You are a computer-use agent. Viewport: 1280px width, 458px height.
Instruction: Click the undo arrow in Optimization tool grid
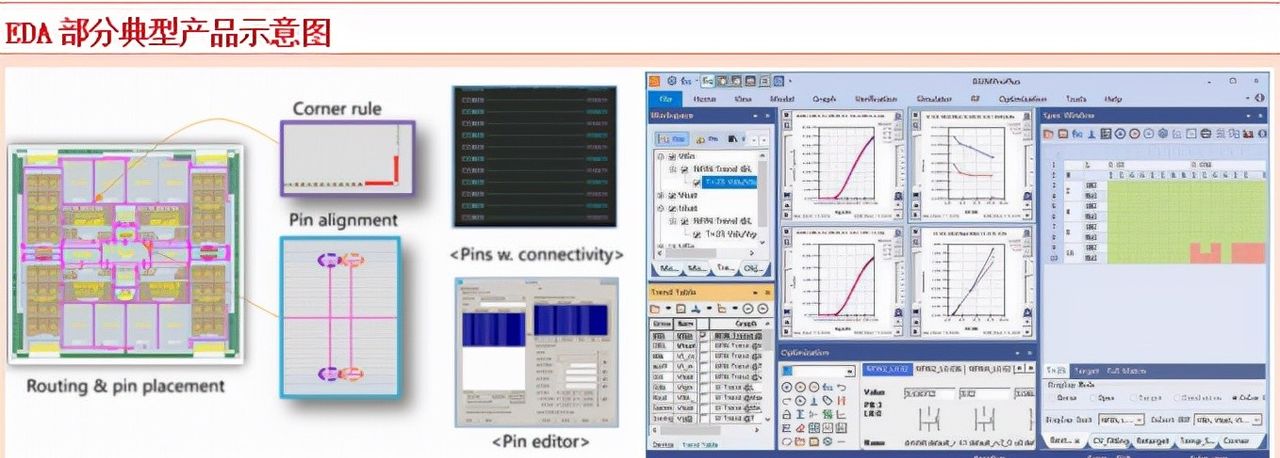coord(841,387)
